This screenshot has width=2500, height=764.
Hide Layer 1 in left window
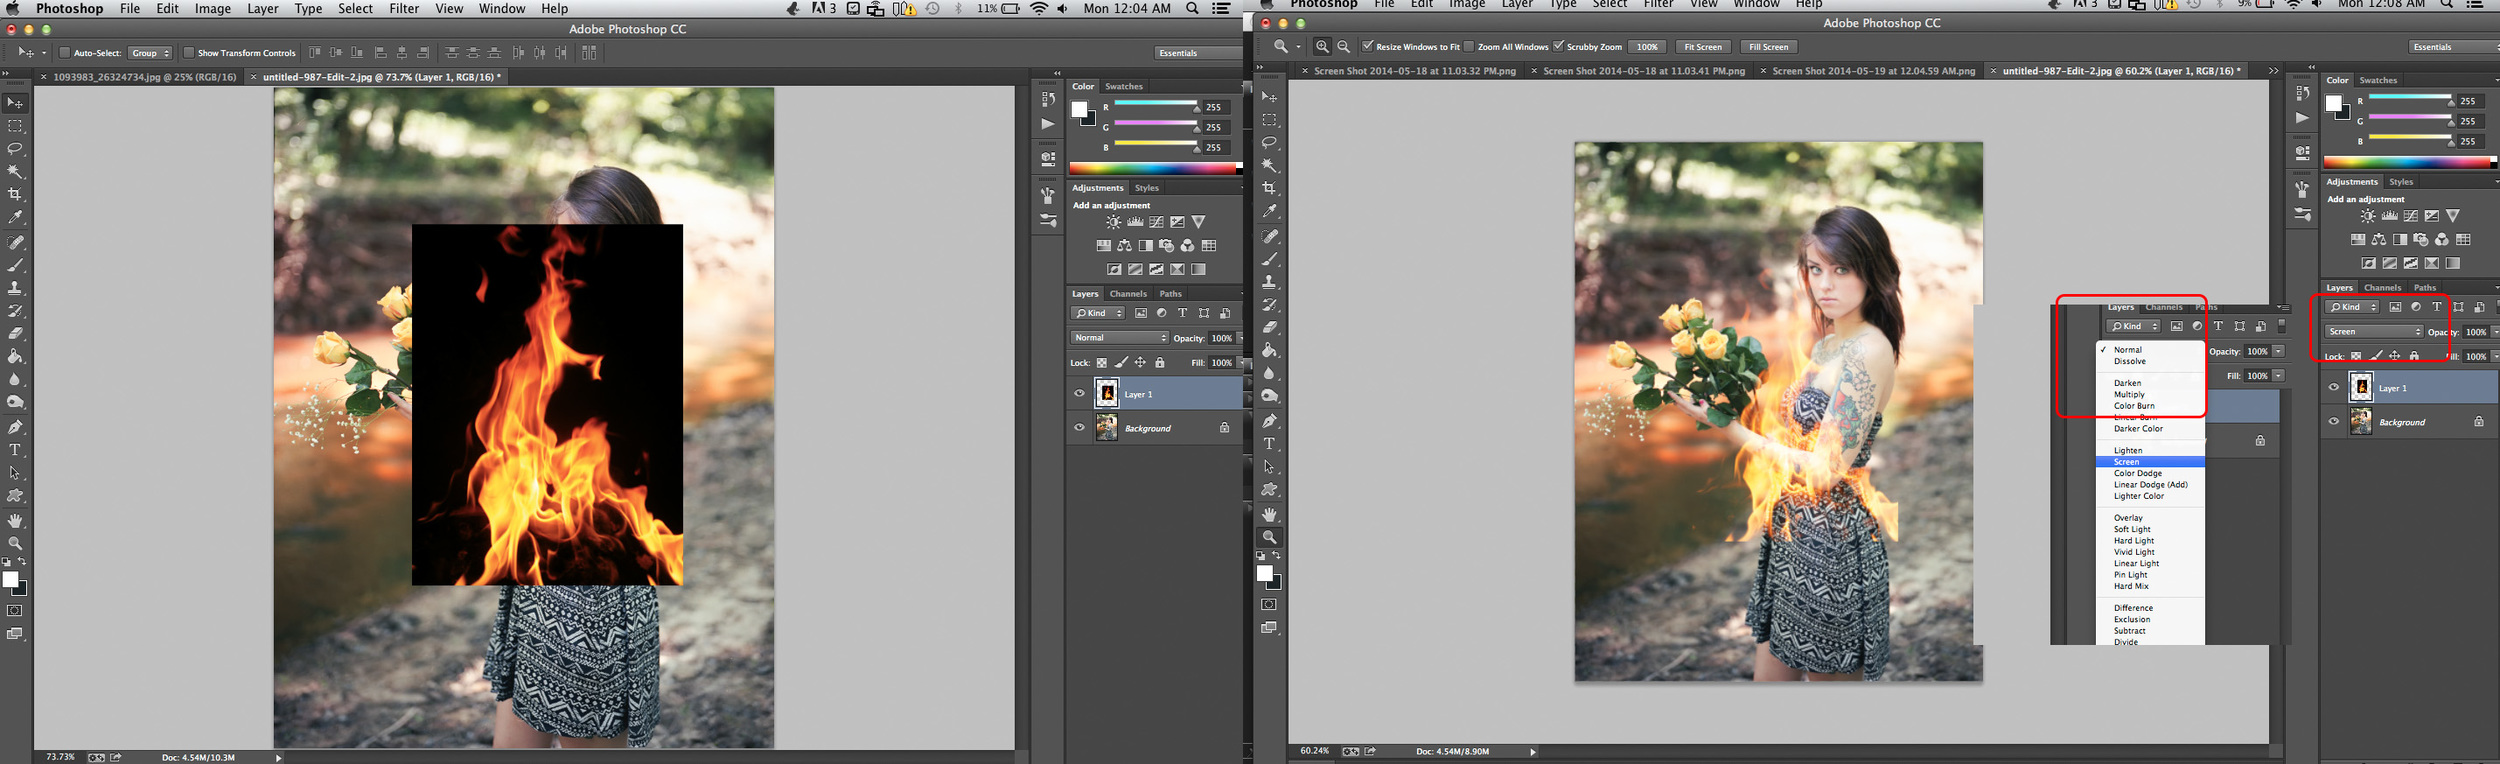click(1079, 394)
